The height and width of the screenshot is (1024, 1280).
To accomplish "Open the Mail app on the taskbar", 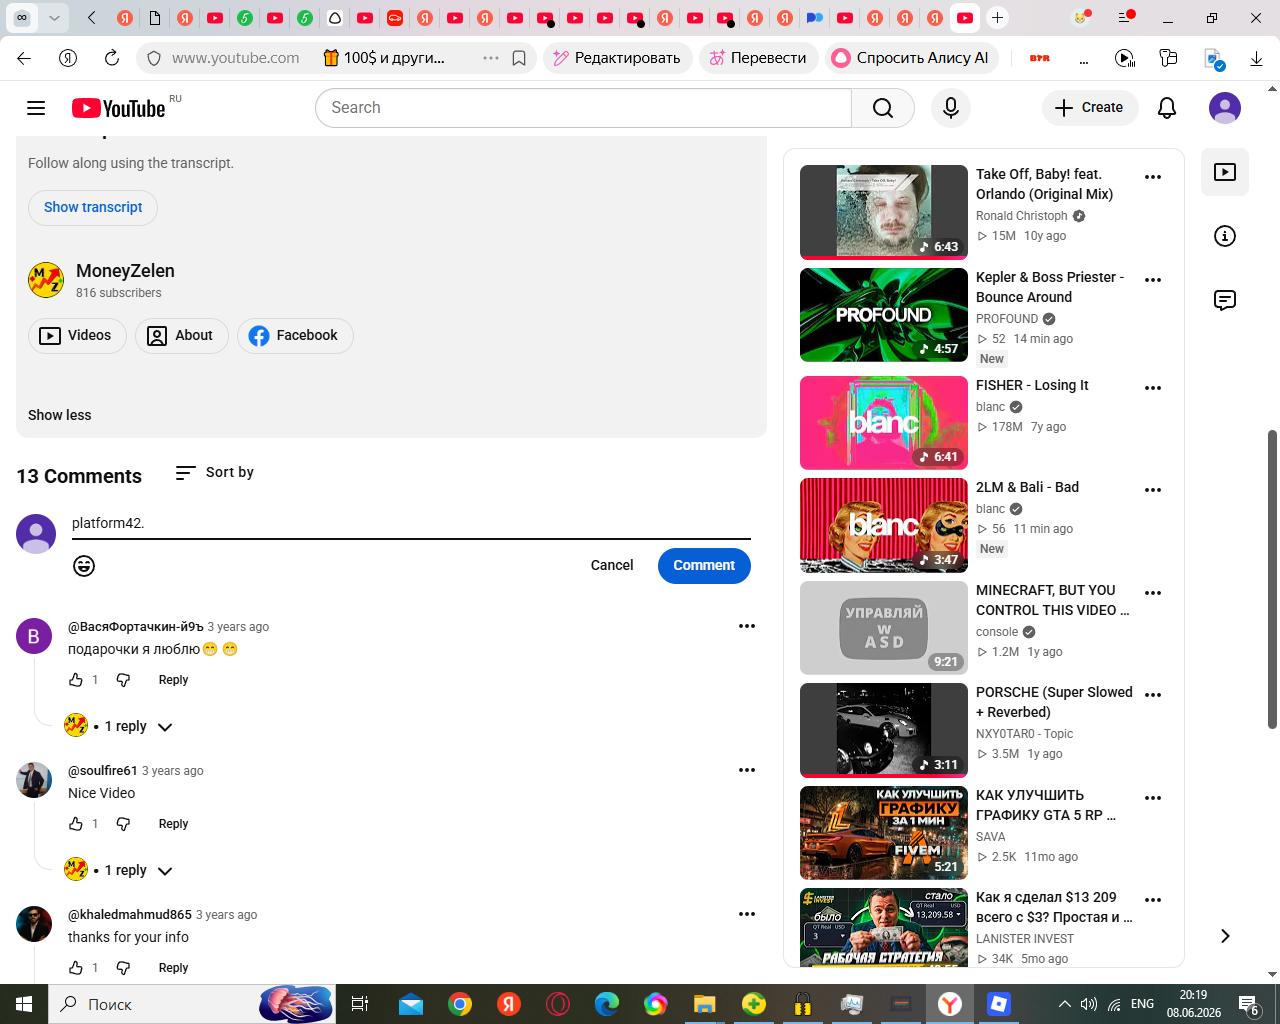I will tap(411, 1004).
